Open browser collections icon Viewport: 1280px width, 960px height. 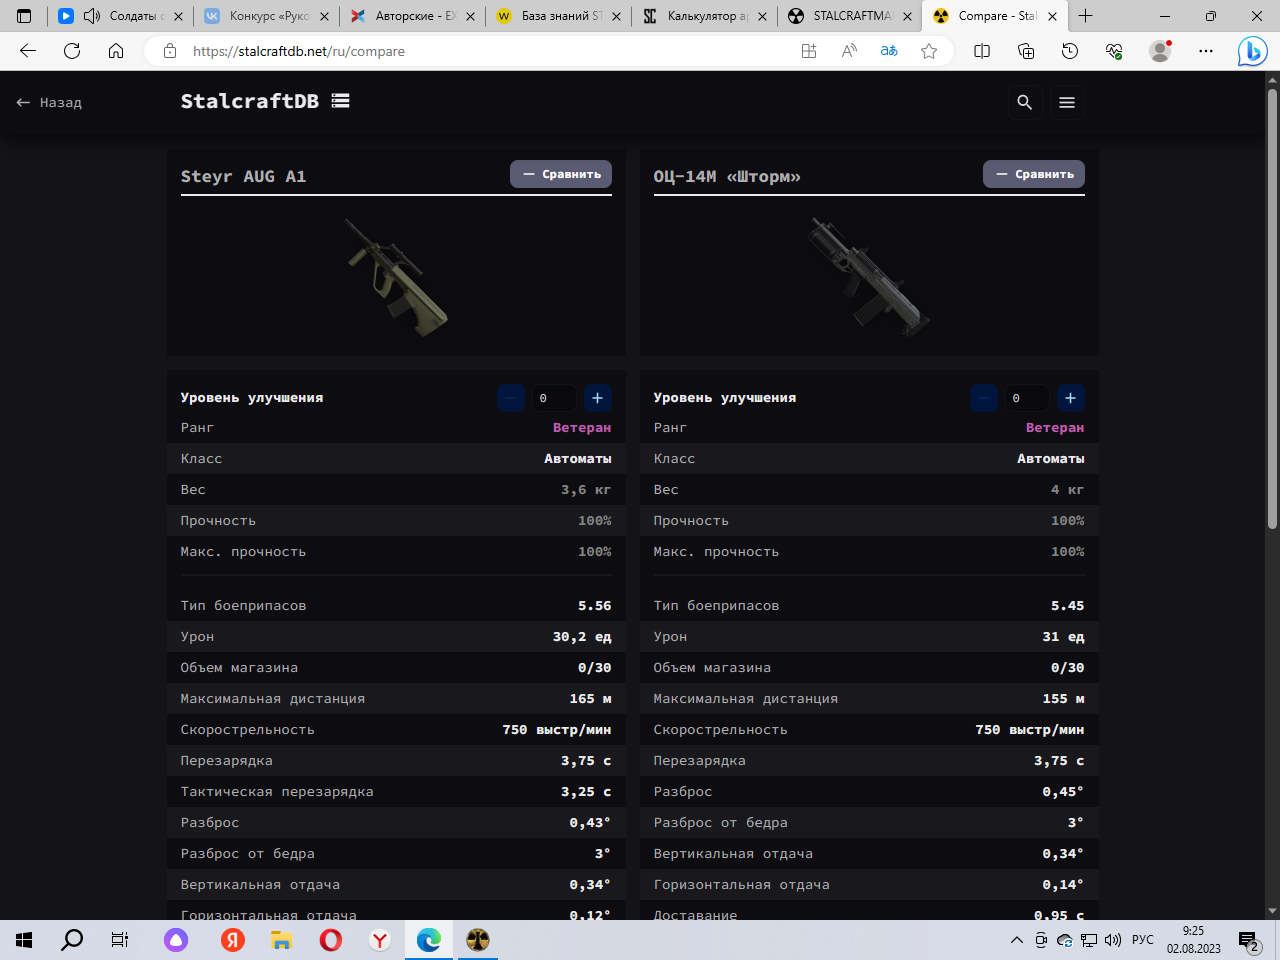[1026, 51]
